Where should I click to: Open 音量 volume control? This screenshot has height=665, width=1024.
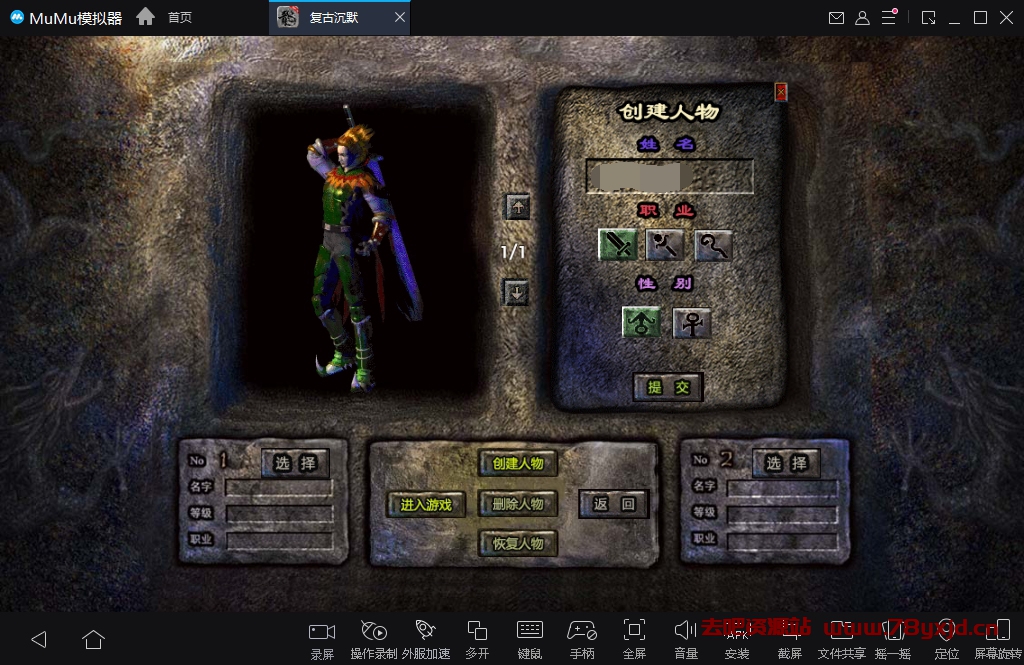point(686,640)
